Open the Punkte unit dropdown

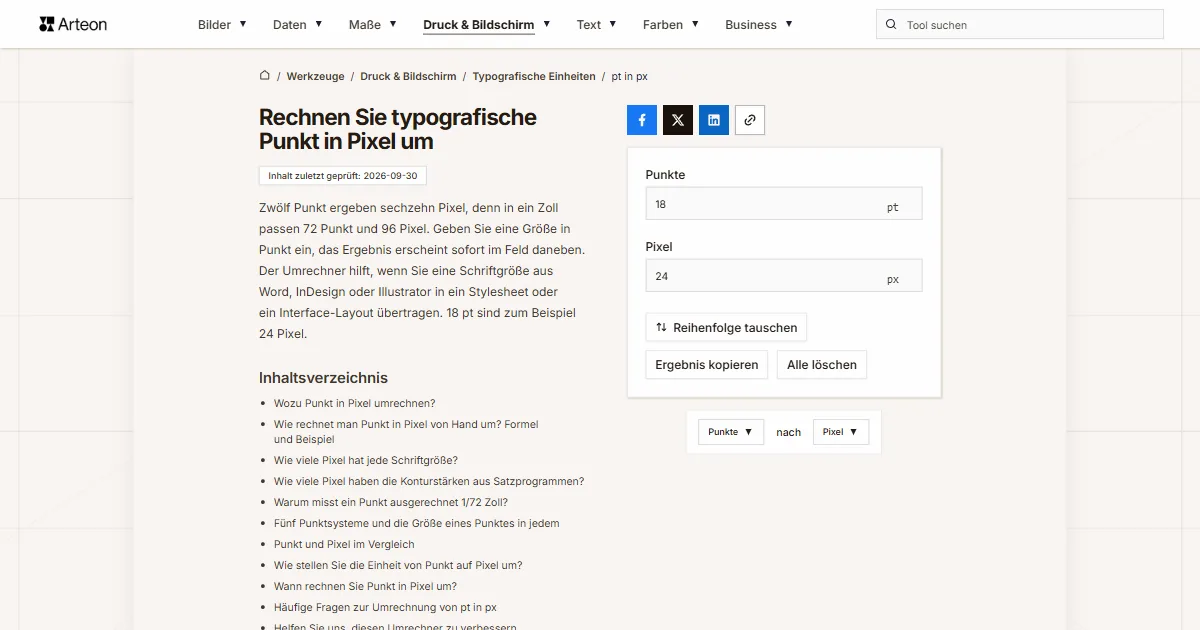coord(731,432)
